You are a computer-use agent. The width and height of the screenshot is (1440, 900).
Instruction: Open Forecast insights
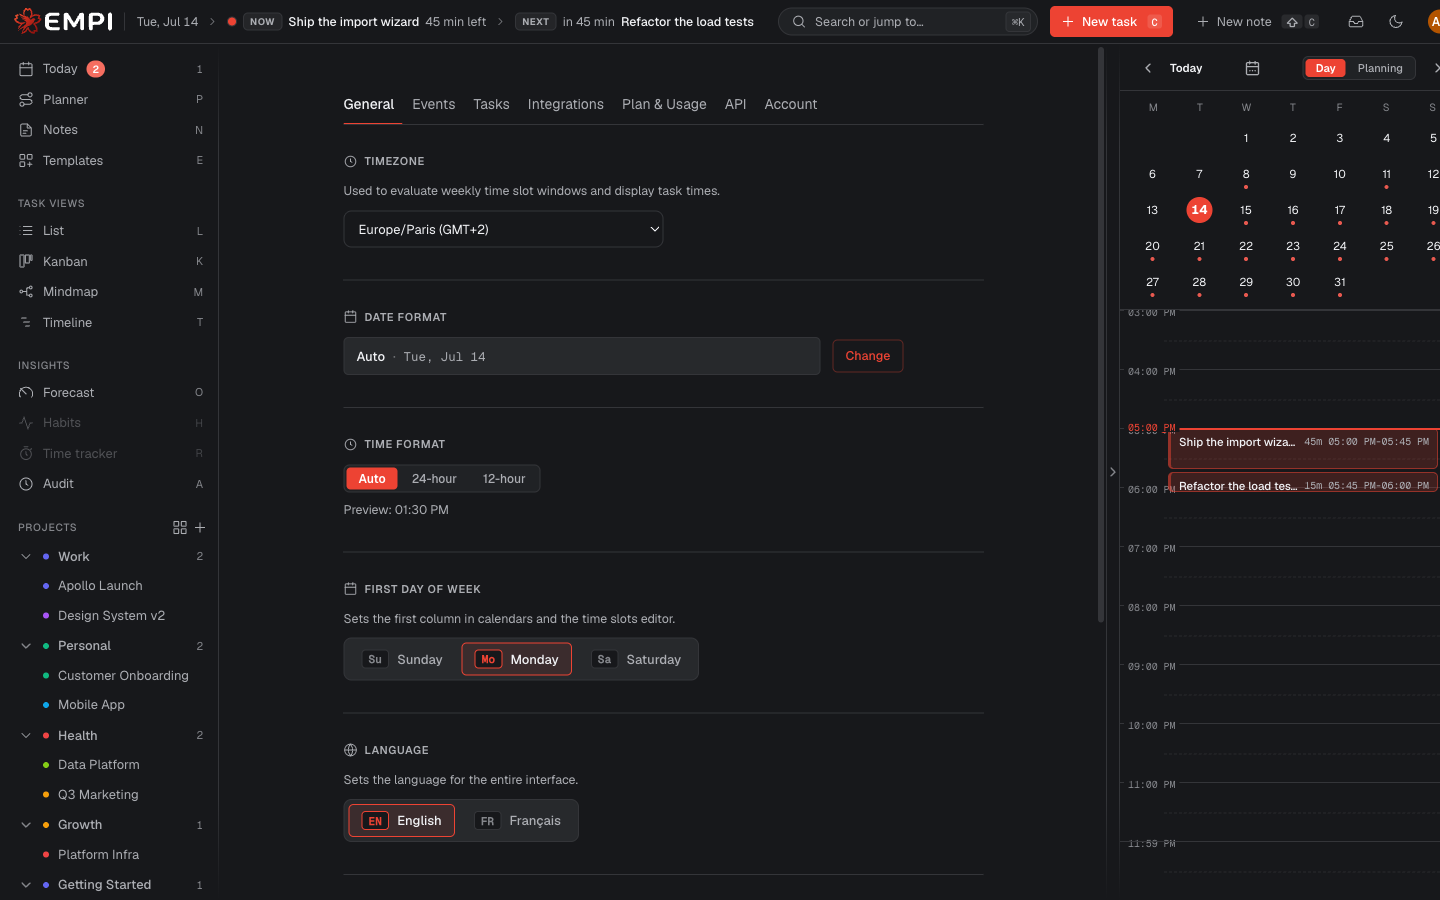[110, 393]
